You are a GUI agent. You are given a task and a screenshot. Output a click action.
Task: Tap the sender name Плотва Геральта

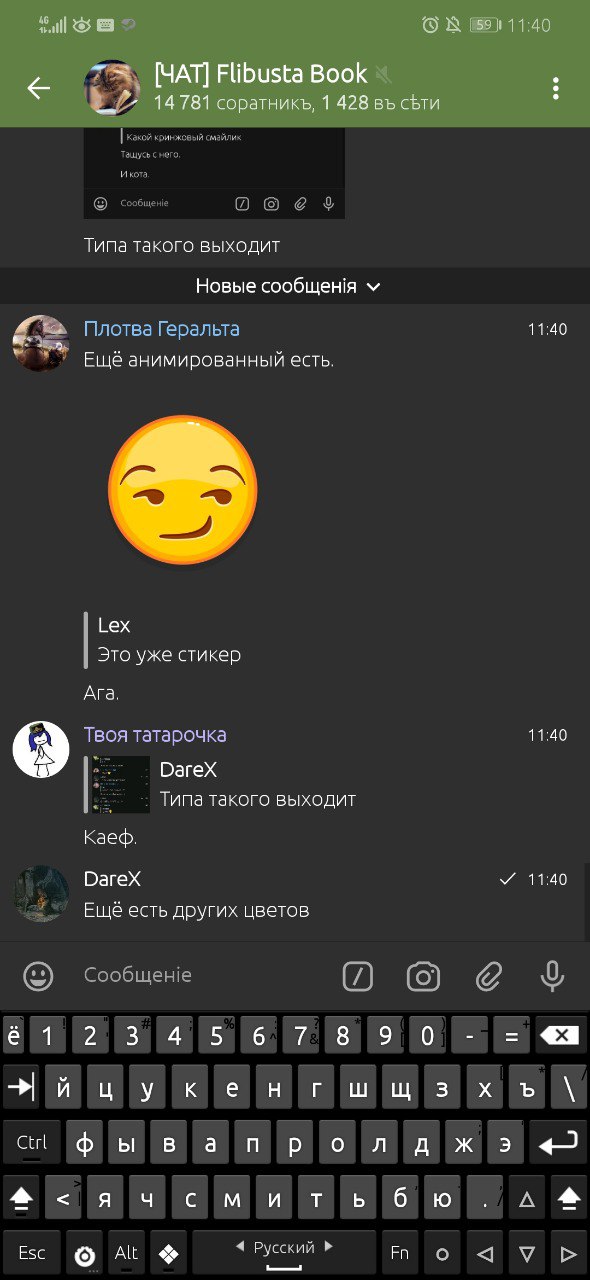click(161, 329)
